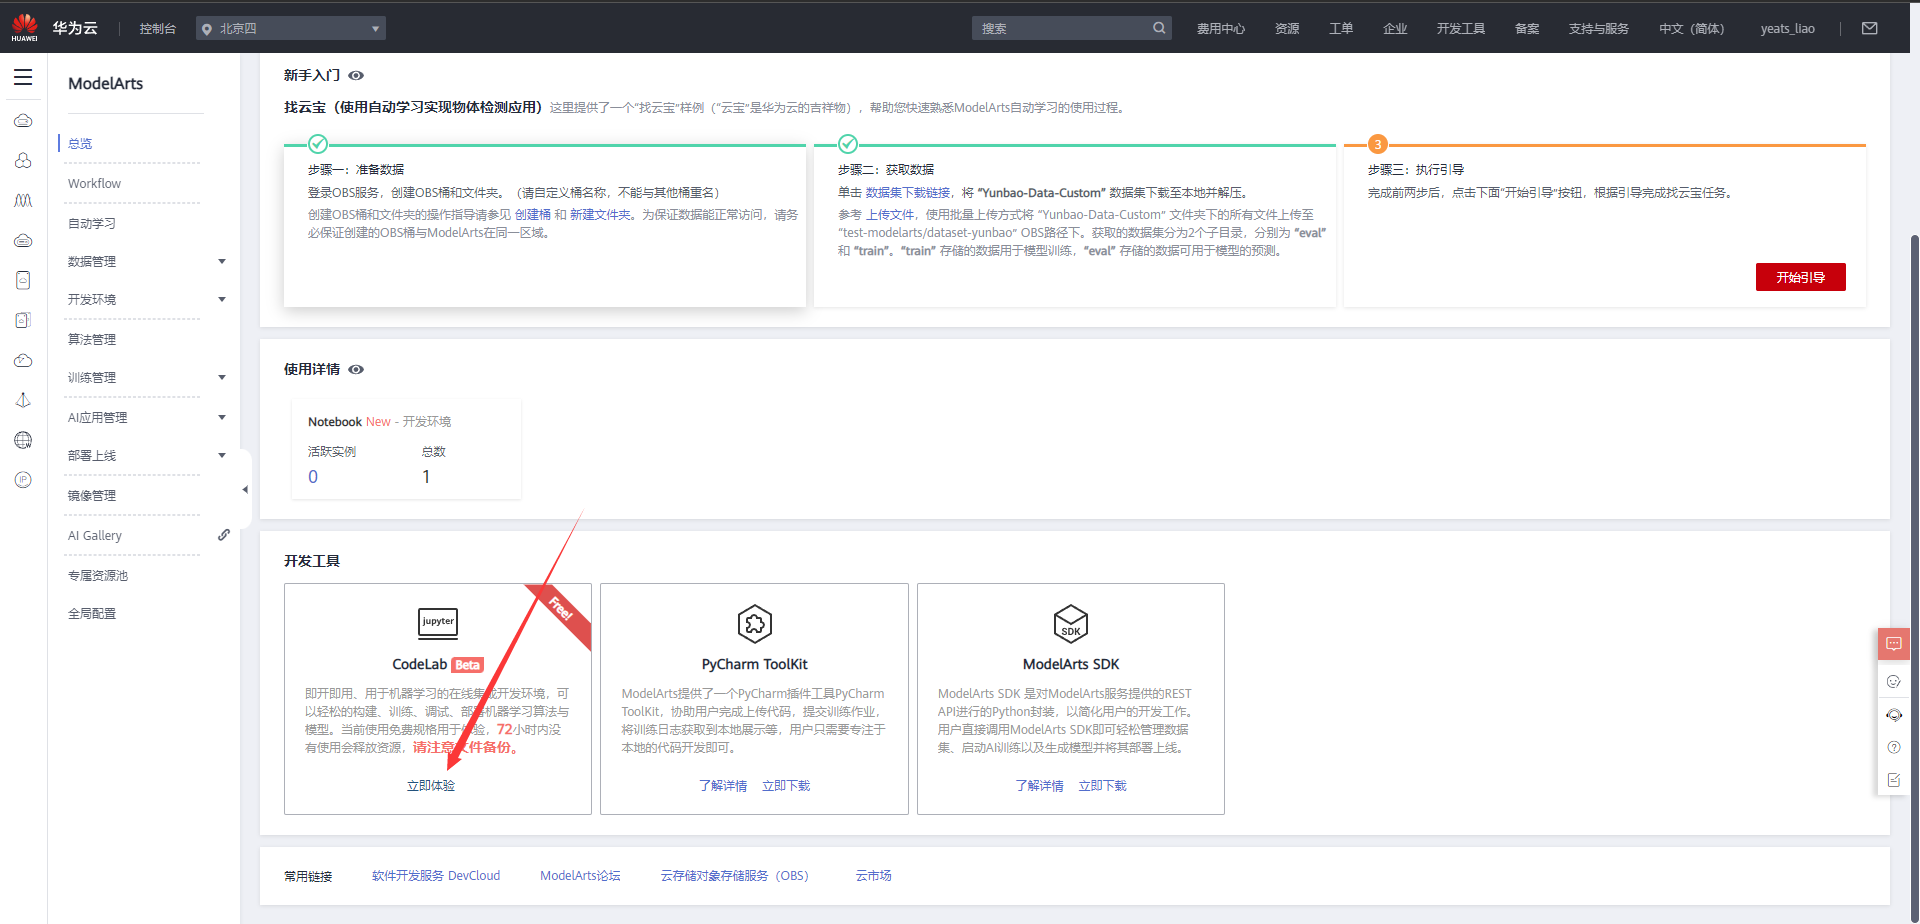Select 专属资源池 in the sidebar
Screen dimensions: 1920x924
coord(98,576)
